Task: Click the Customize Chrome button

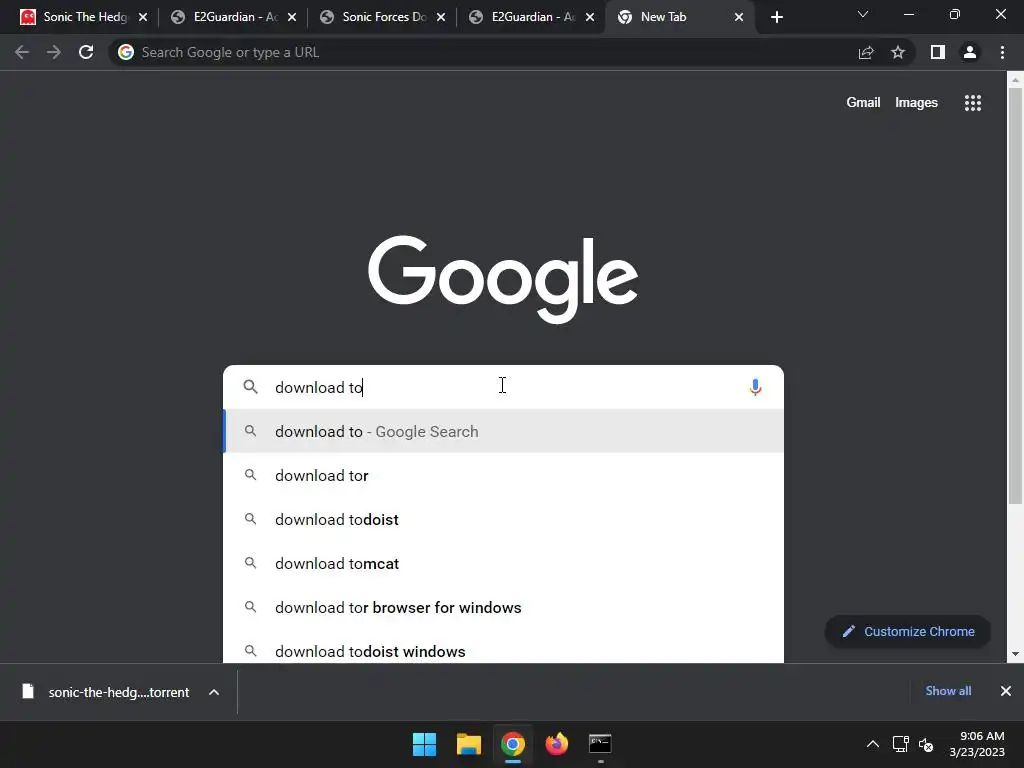Action: [x=908, y=632]
